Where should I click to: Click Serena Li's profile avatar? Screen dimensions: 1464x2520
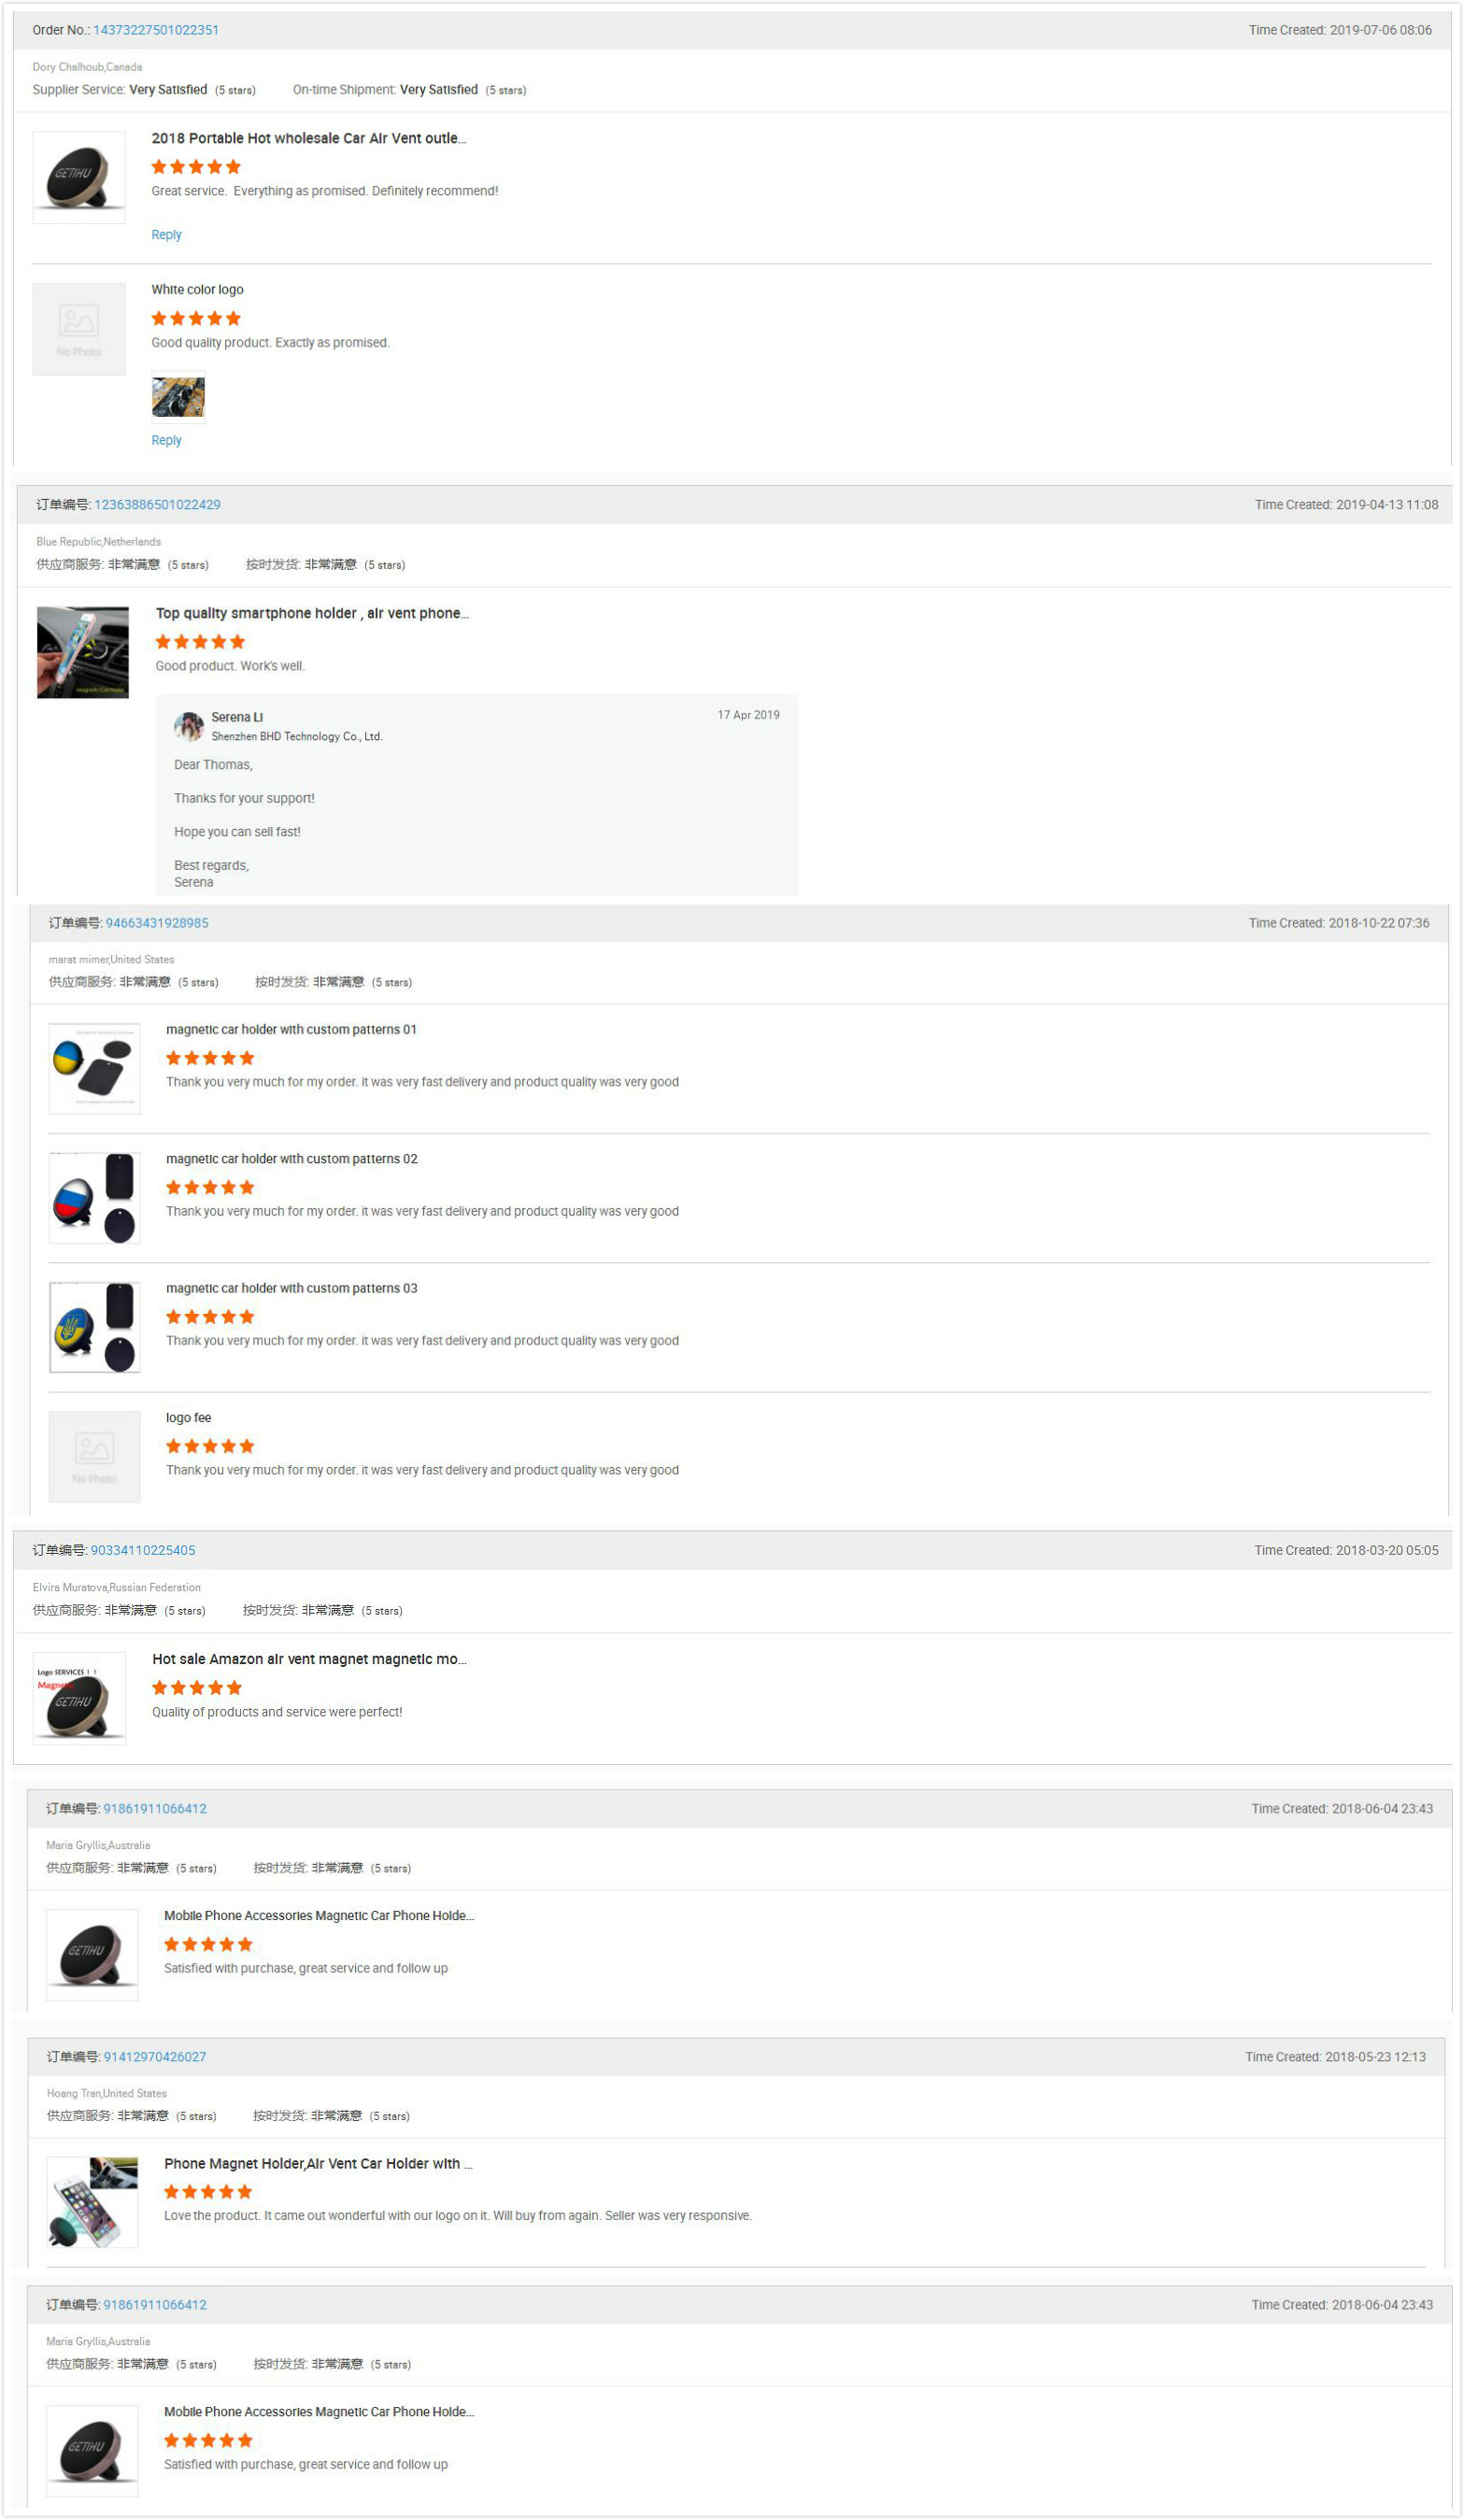click(x=188, y=727)
